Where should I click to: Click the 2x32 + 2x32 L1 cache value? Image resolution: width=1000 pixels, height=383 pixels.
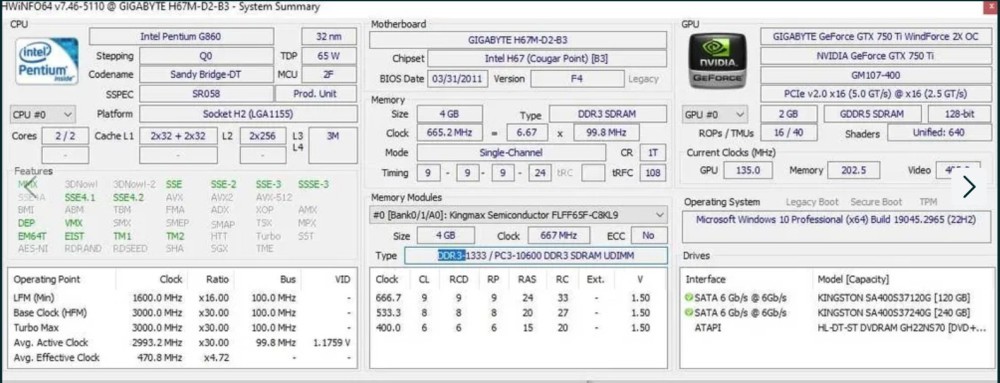point(178,136)
